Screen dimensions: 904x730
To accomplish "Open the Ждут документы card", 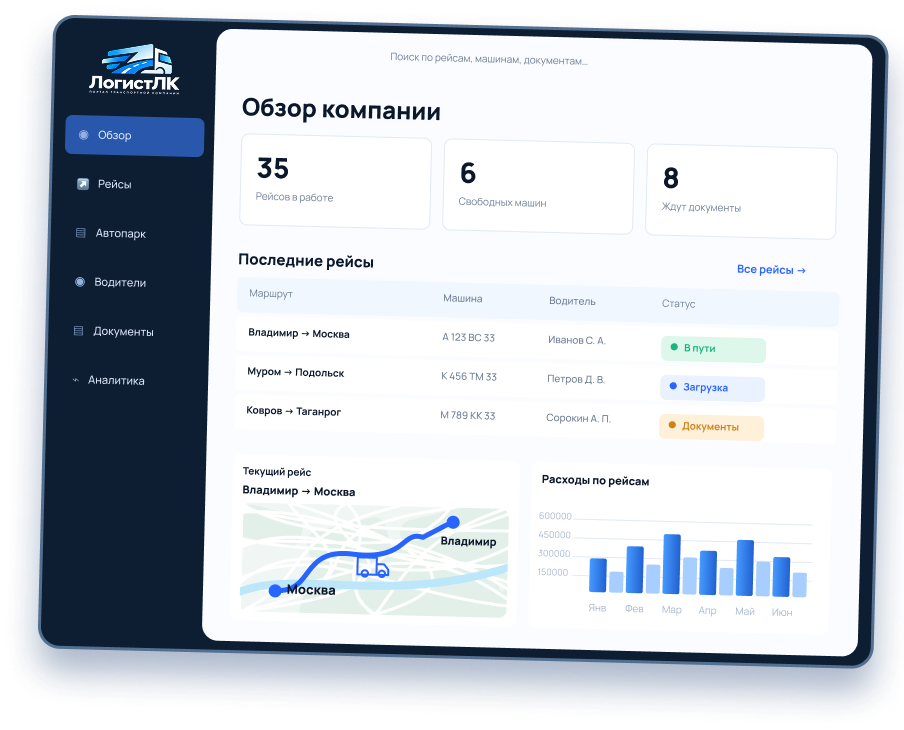I will (x=741, y=191).
